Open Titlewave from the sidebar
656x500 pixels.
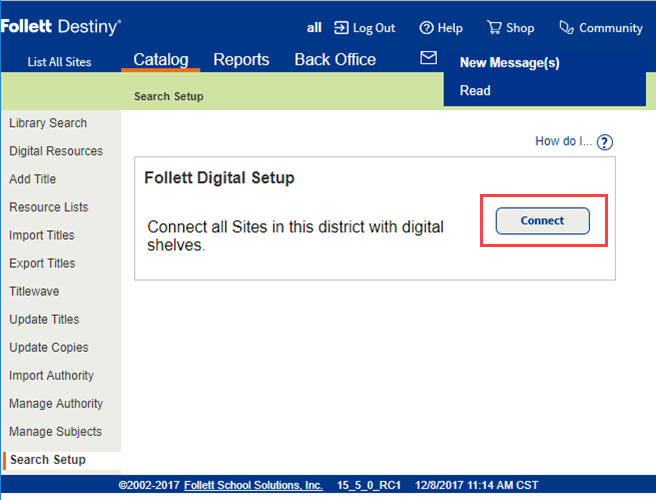pos(34,291)
